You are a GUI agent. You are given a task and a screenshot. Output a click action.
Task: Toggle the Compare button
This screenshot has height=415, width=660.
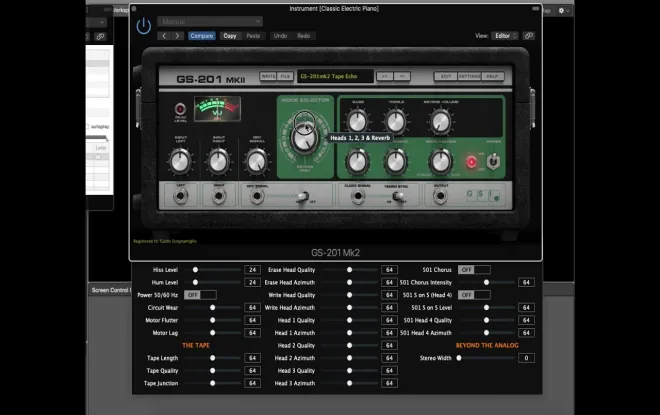click(x=202, y=36)
